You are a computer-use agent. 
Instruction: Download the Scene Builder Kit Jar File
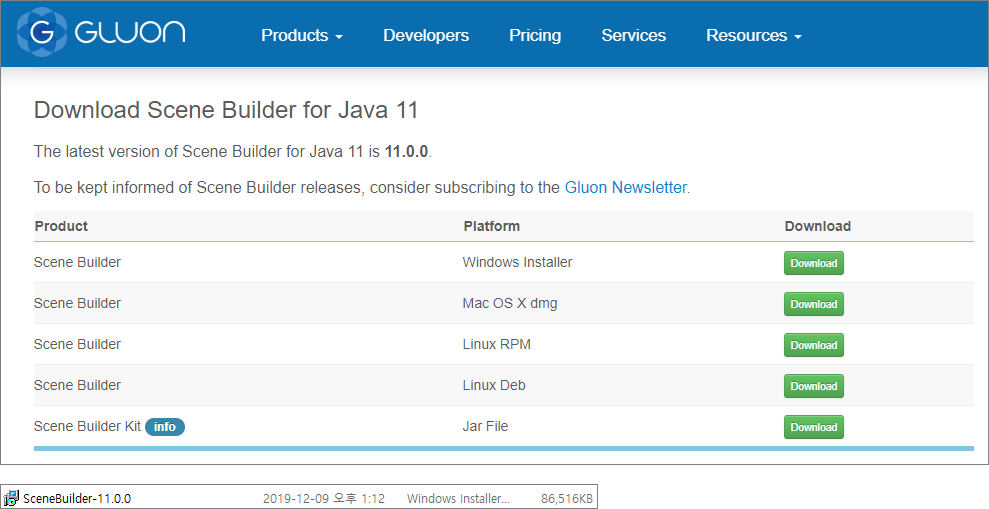814,427
